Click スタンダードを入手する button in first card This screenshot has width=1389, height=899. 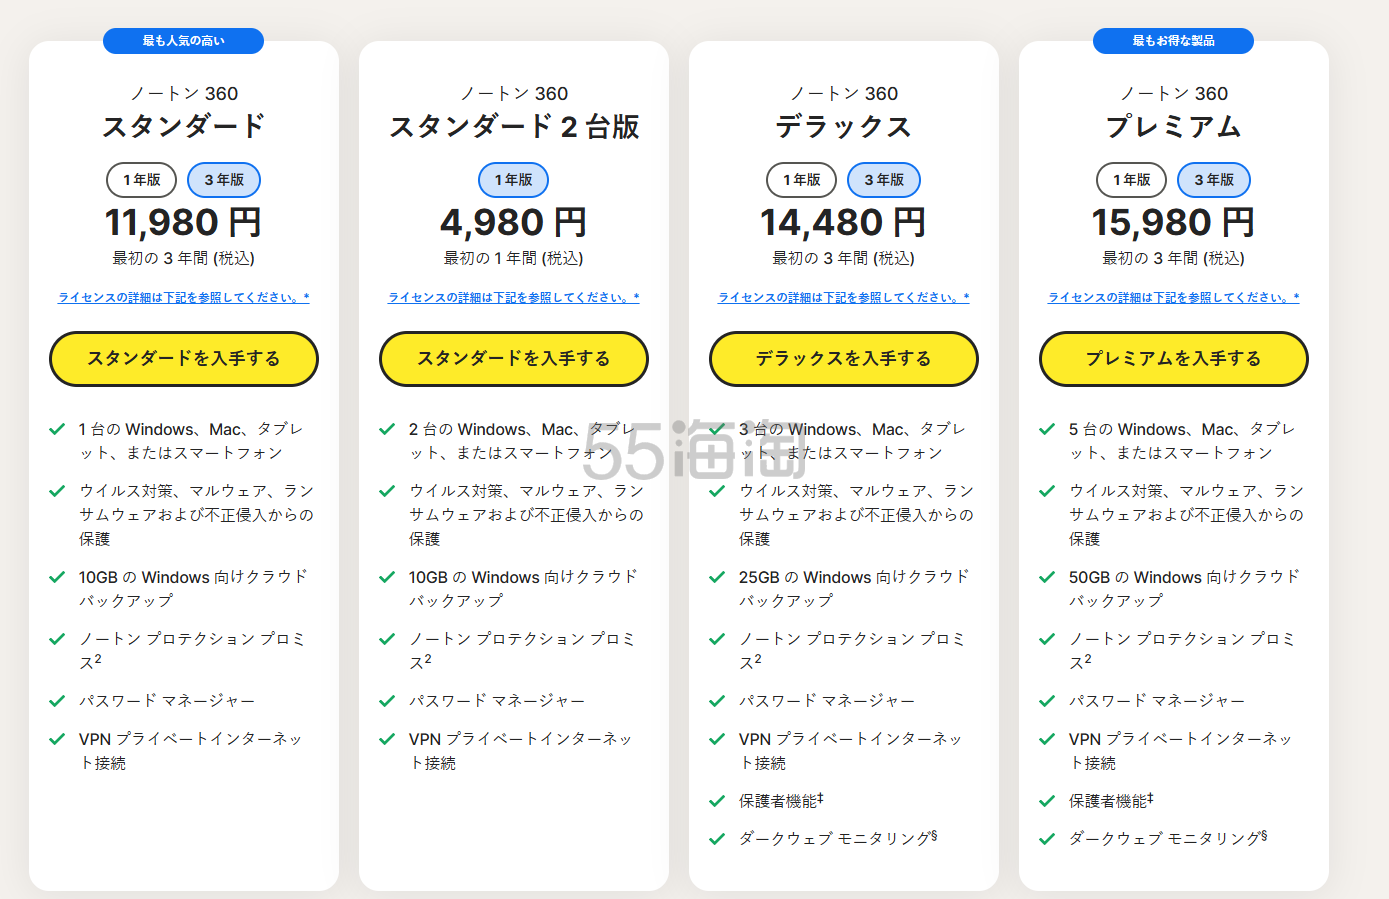[x=184, y=359]
